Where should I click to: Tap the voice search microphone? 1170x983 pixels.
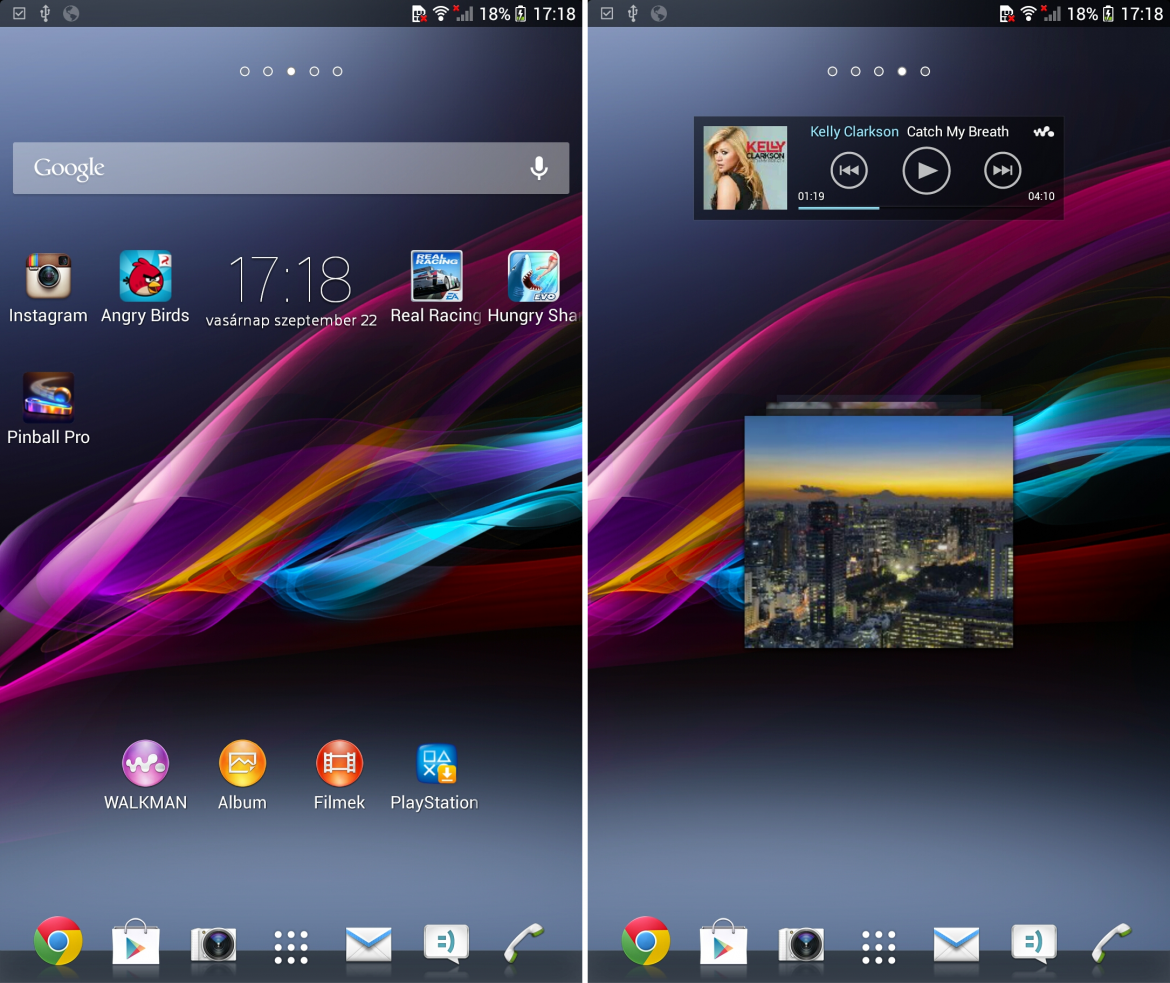[539, 168]
